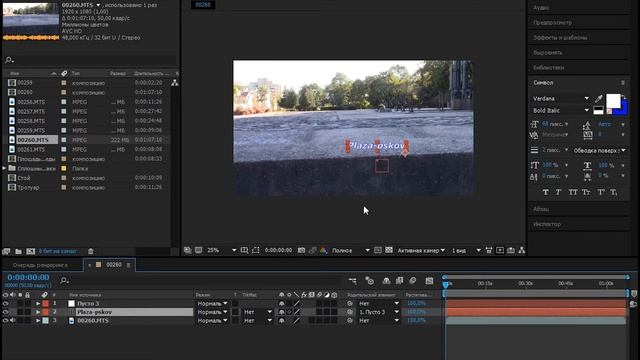Select the 00258.MTS file in Project panel
Viewport: 640px width, 360px height.
(x=31, y=121)
